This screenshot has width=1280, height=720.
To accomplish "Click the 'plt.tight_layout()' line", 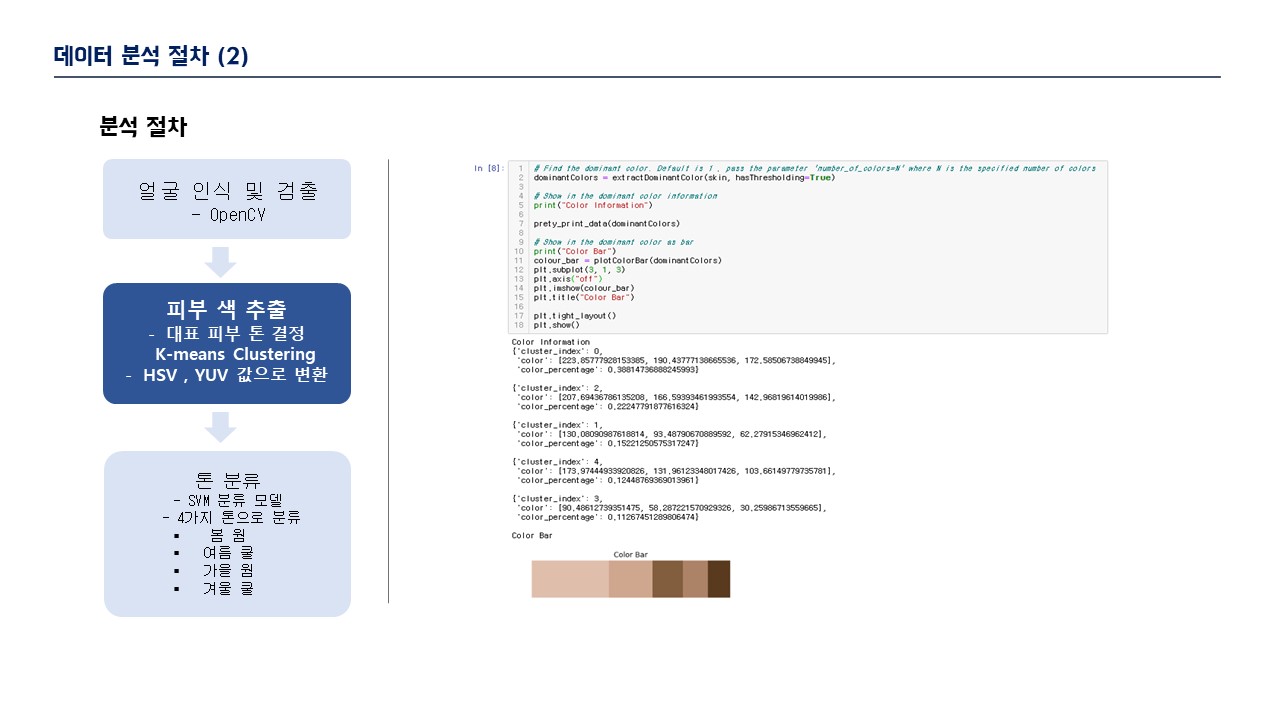I will click(575, 316).
